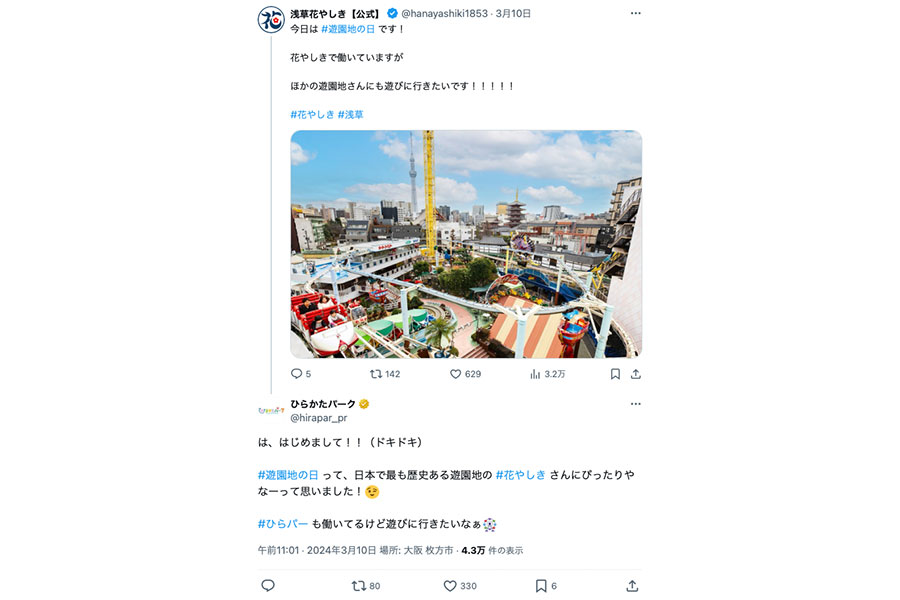Open the Hanayashiki profile avatar
This screenshot has height=600, width=900.
(271, 19)
